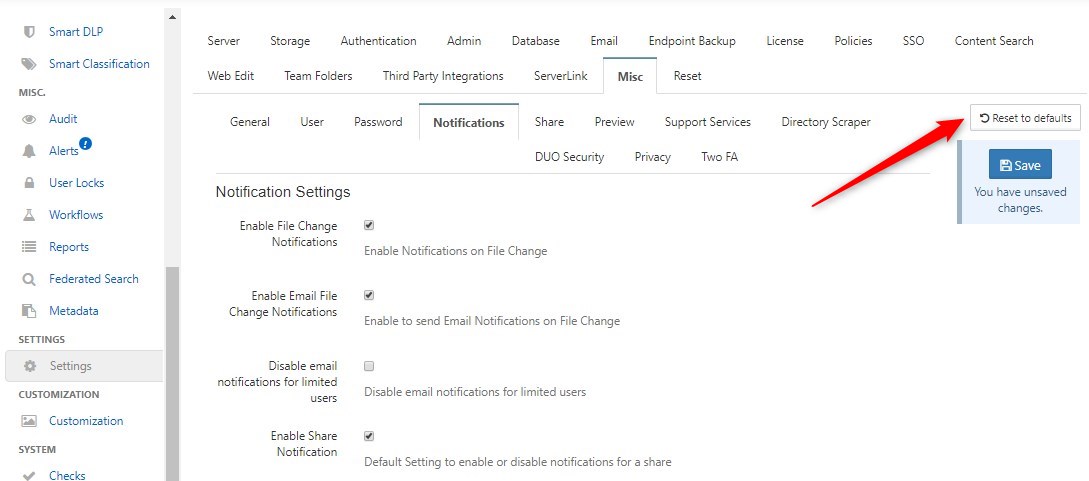Viewport: 1089px width, 481px height.
Task: Click the Smart Classification tags icon
Action: (x=29, y=64)
